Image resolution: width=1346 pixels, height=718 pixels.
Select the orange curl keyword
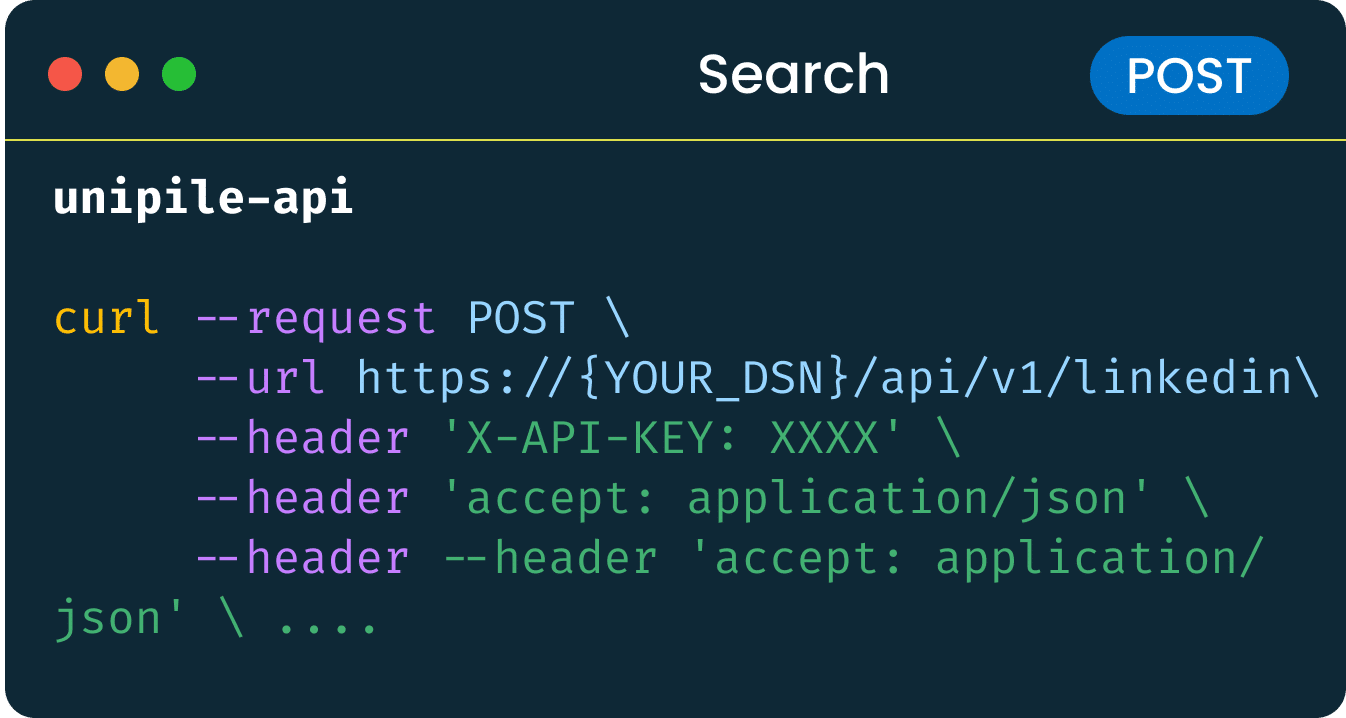(x=105, y=318)
